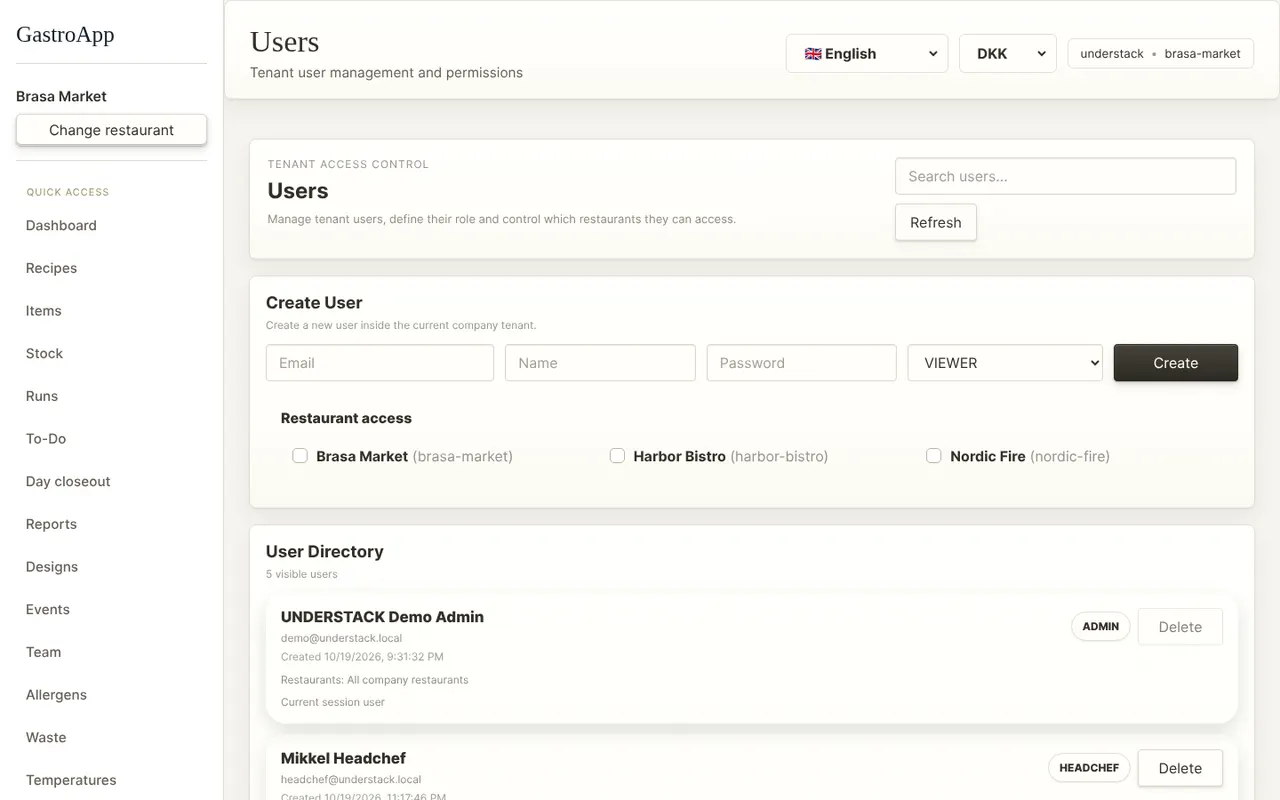Screen dimensions: 1280x800
Task: Open Dashboard in the sidebar
Action: (x=61, y=226)
